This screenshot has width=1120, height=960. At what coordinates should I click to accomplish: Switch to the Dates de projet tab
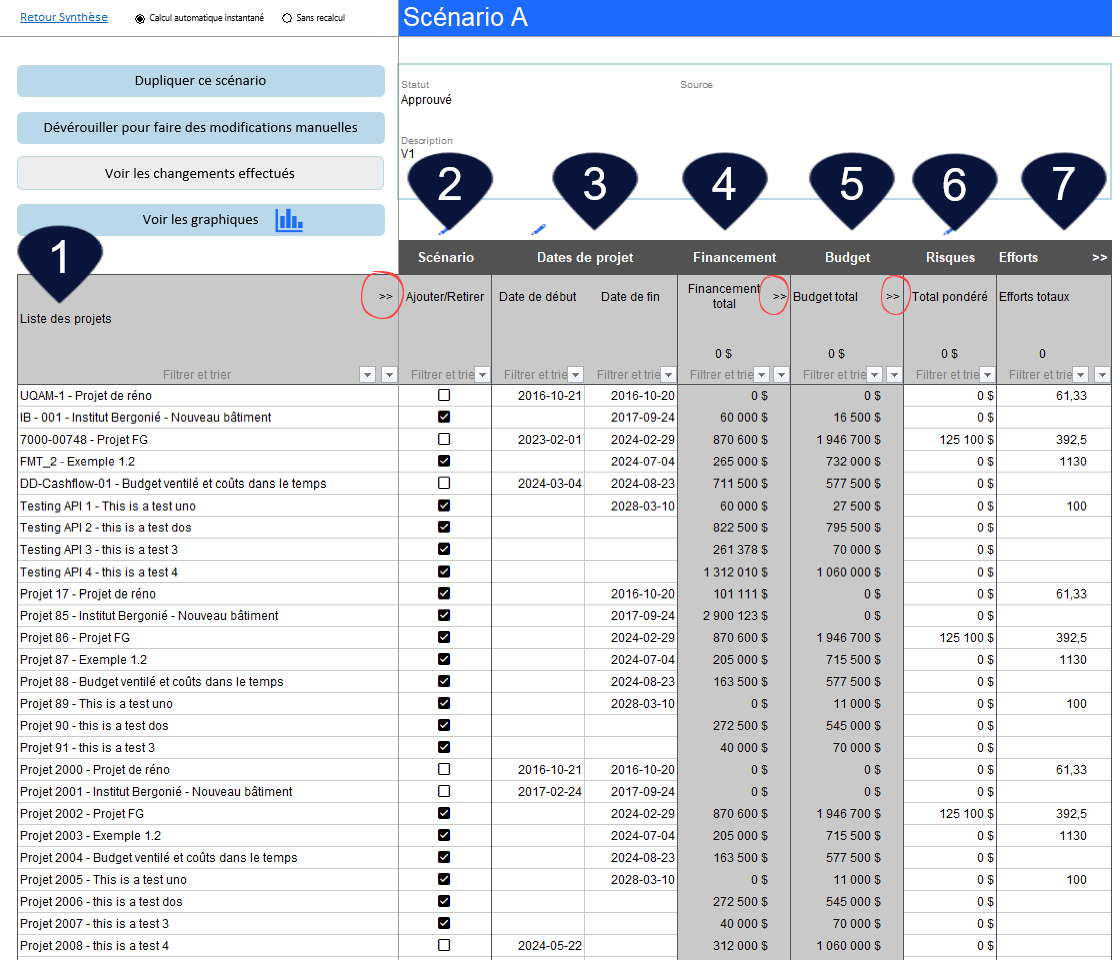(585, 257)
